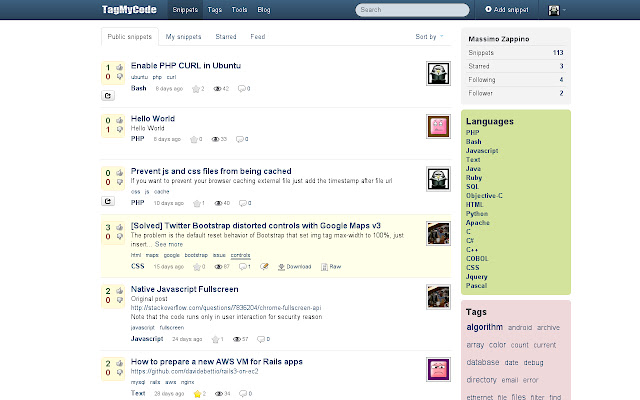Upvote the Enable PHP CURL in Ubuntu snippet
This screenshot has height=400, width=640.
[120, 68]
